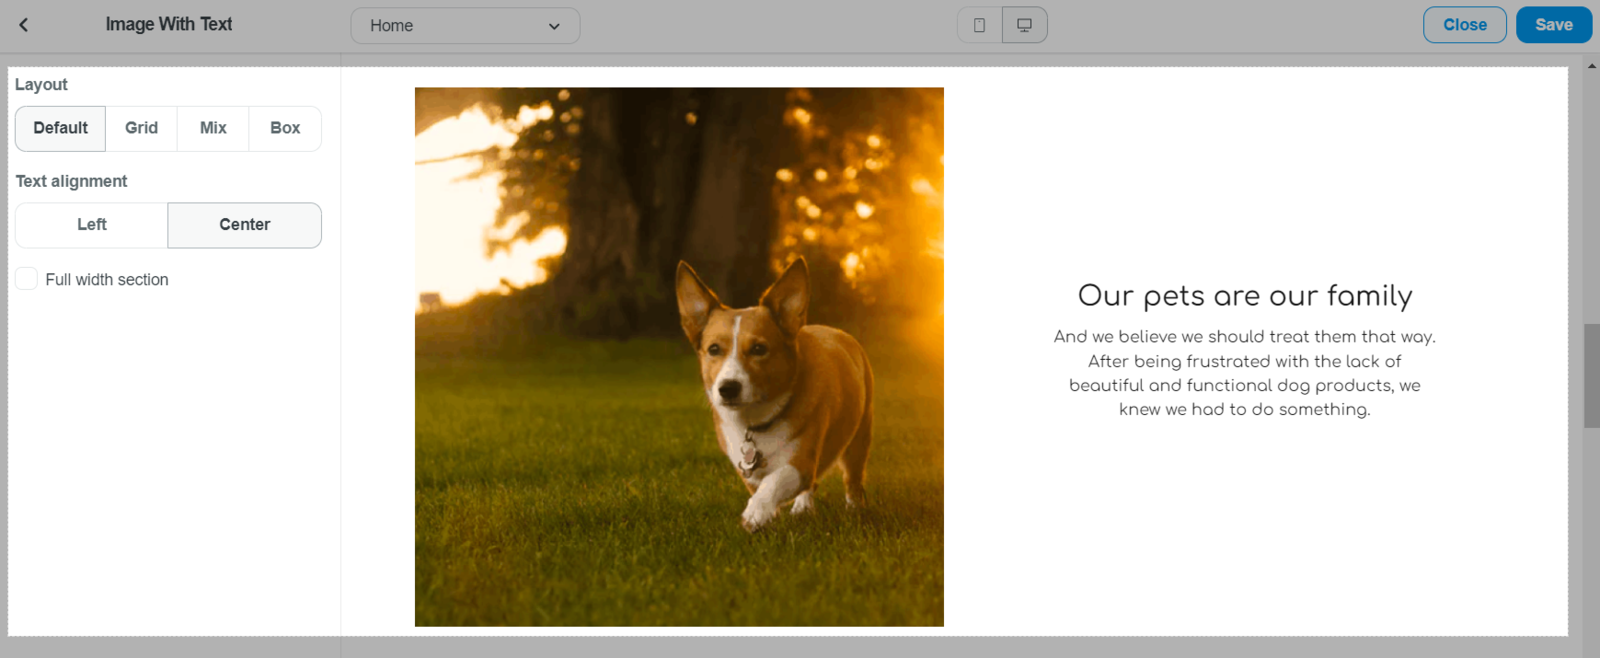Select the Box layout option
Viewport: 1600px width, 658px height.
point(285,128)
